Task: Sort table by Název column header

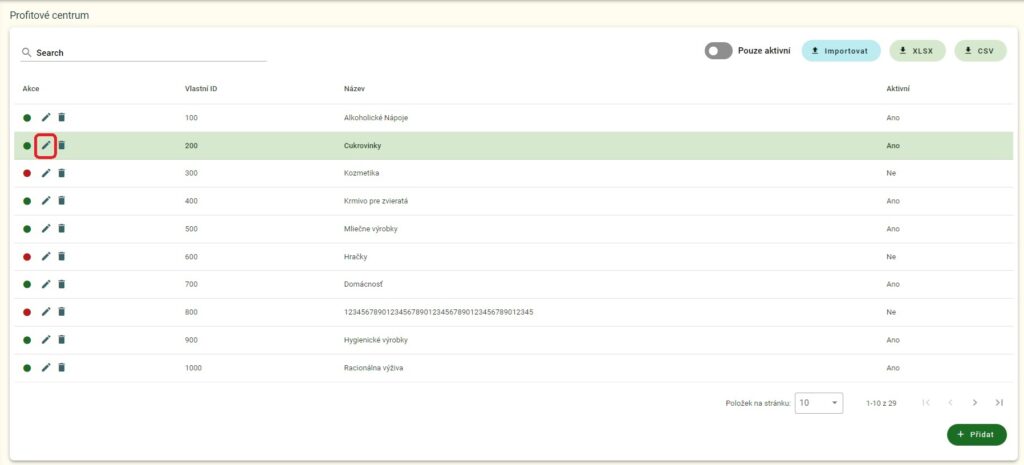Action: tap(356, 89)
